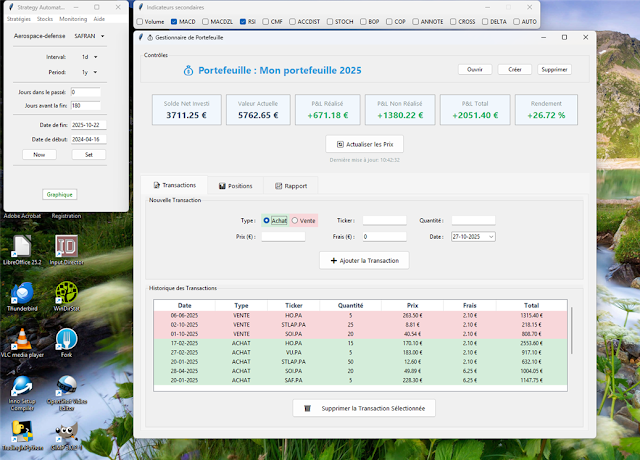This screenshot has width=640, height=460.
Task: Click the green Graphique button
Action: click(x=60, y=194)
